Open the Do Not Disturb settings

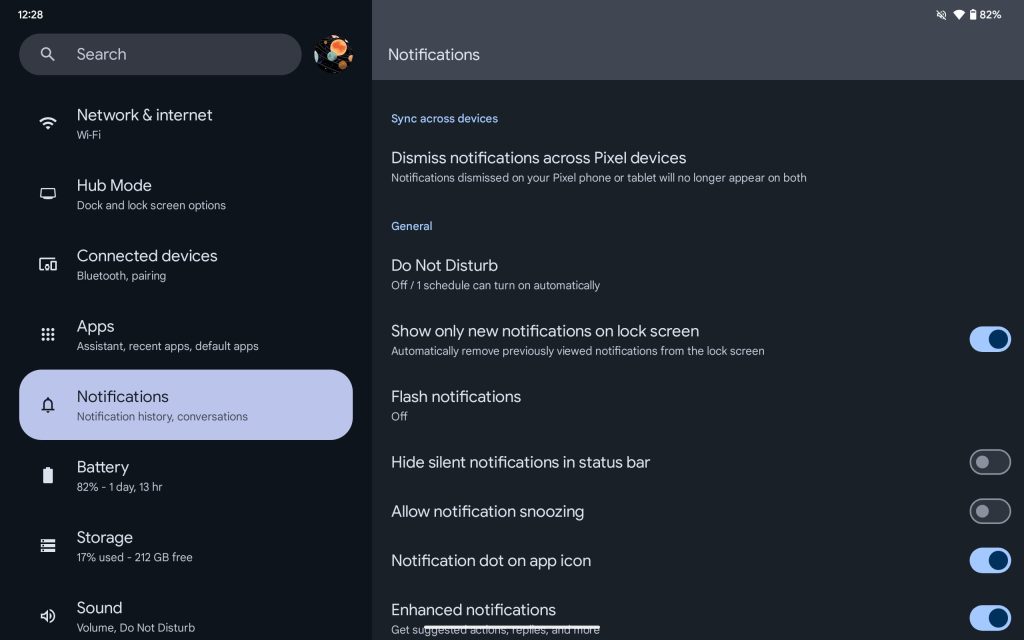(600, 275)
